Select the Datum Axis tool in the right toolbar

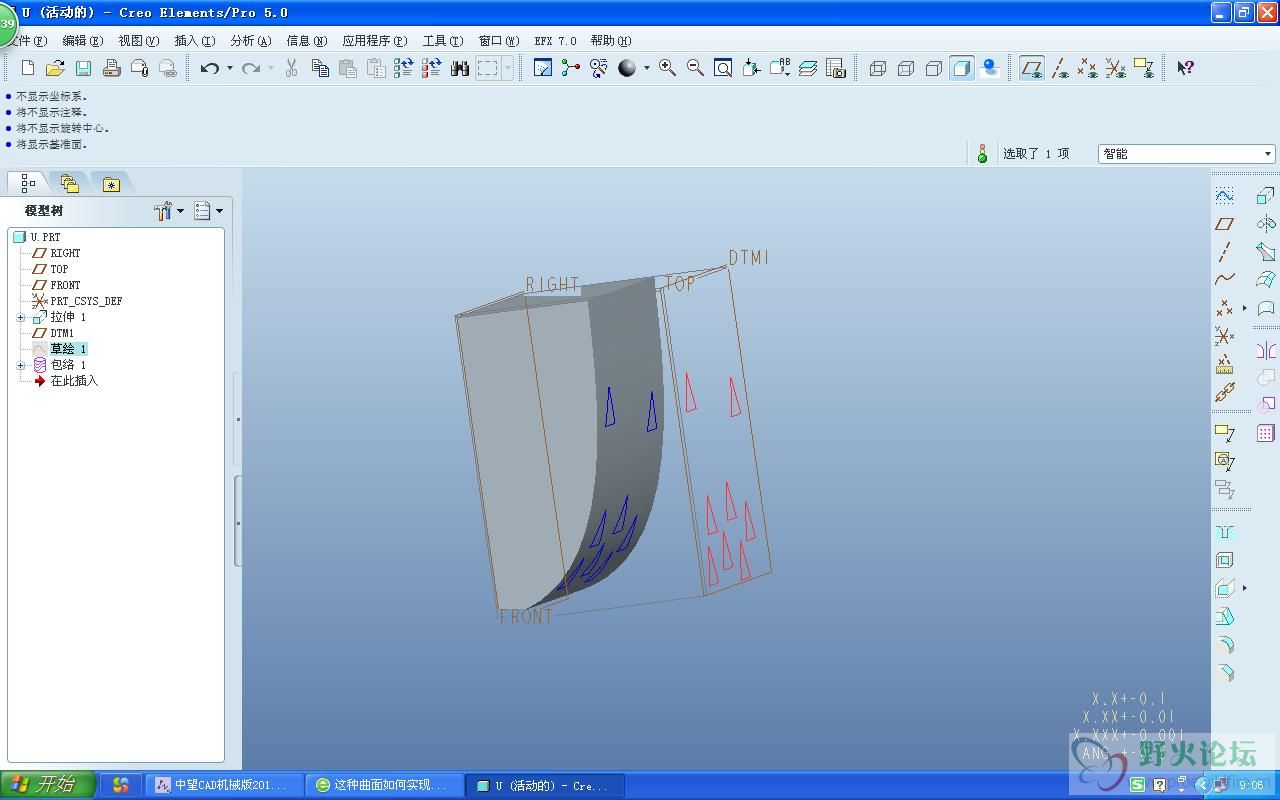(x=1224, y=252)
